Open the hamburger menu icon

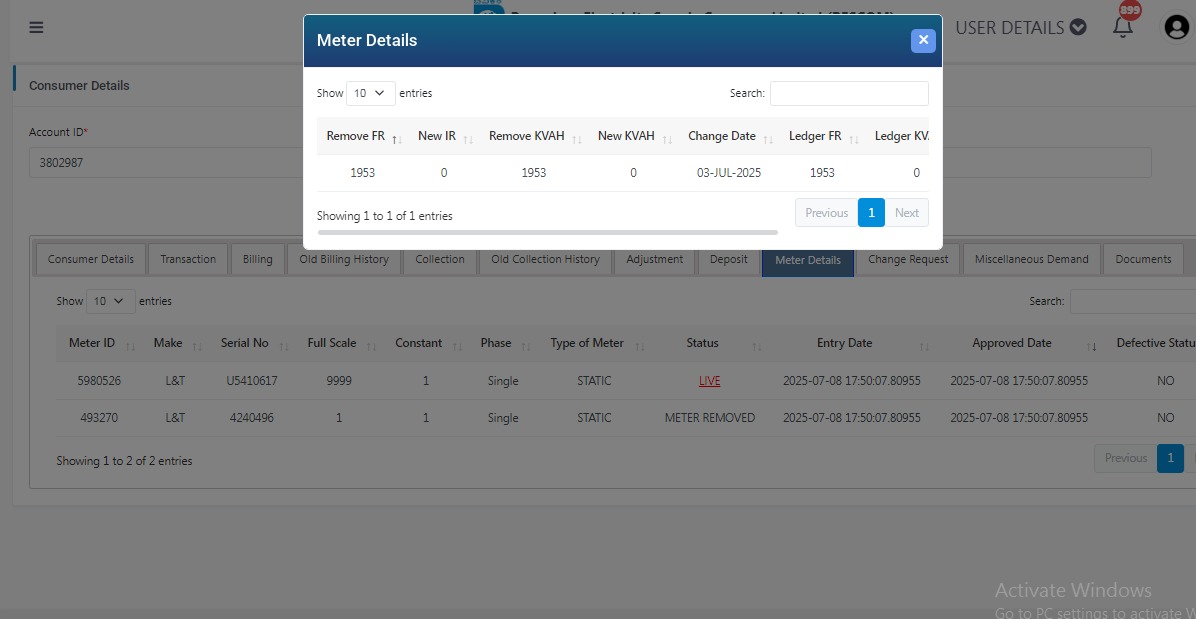[36, 27]
